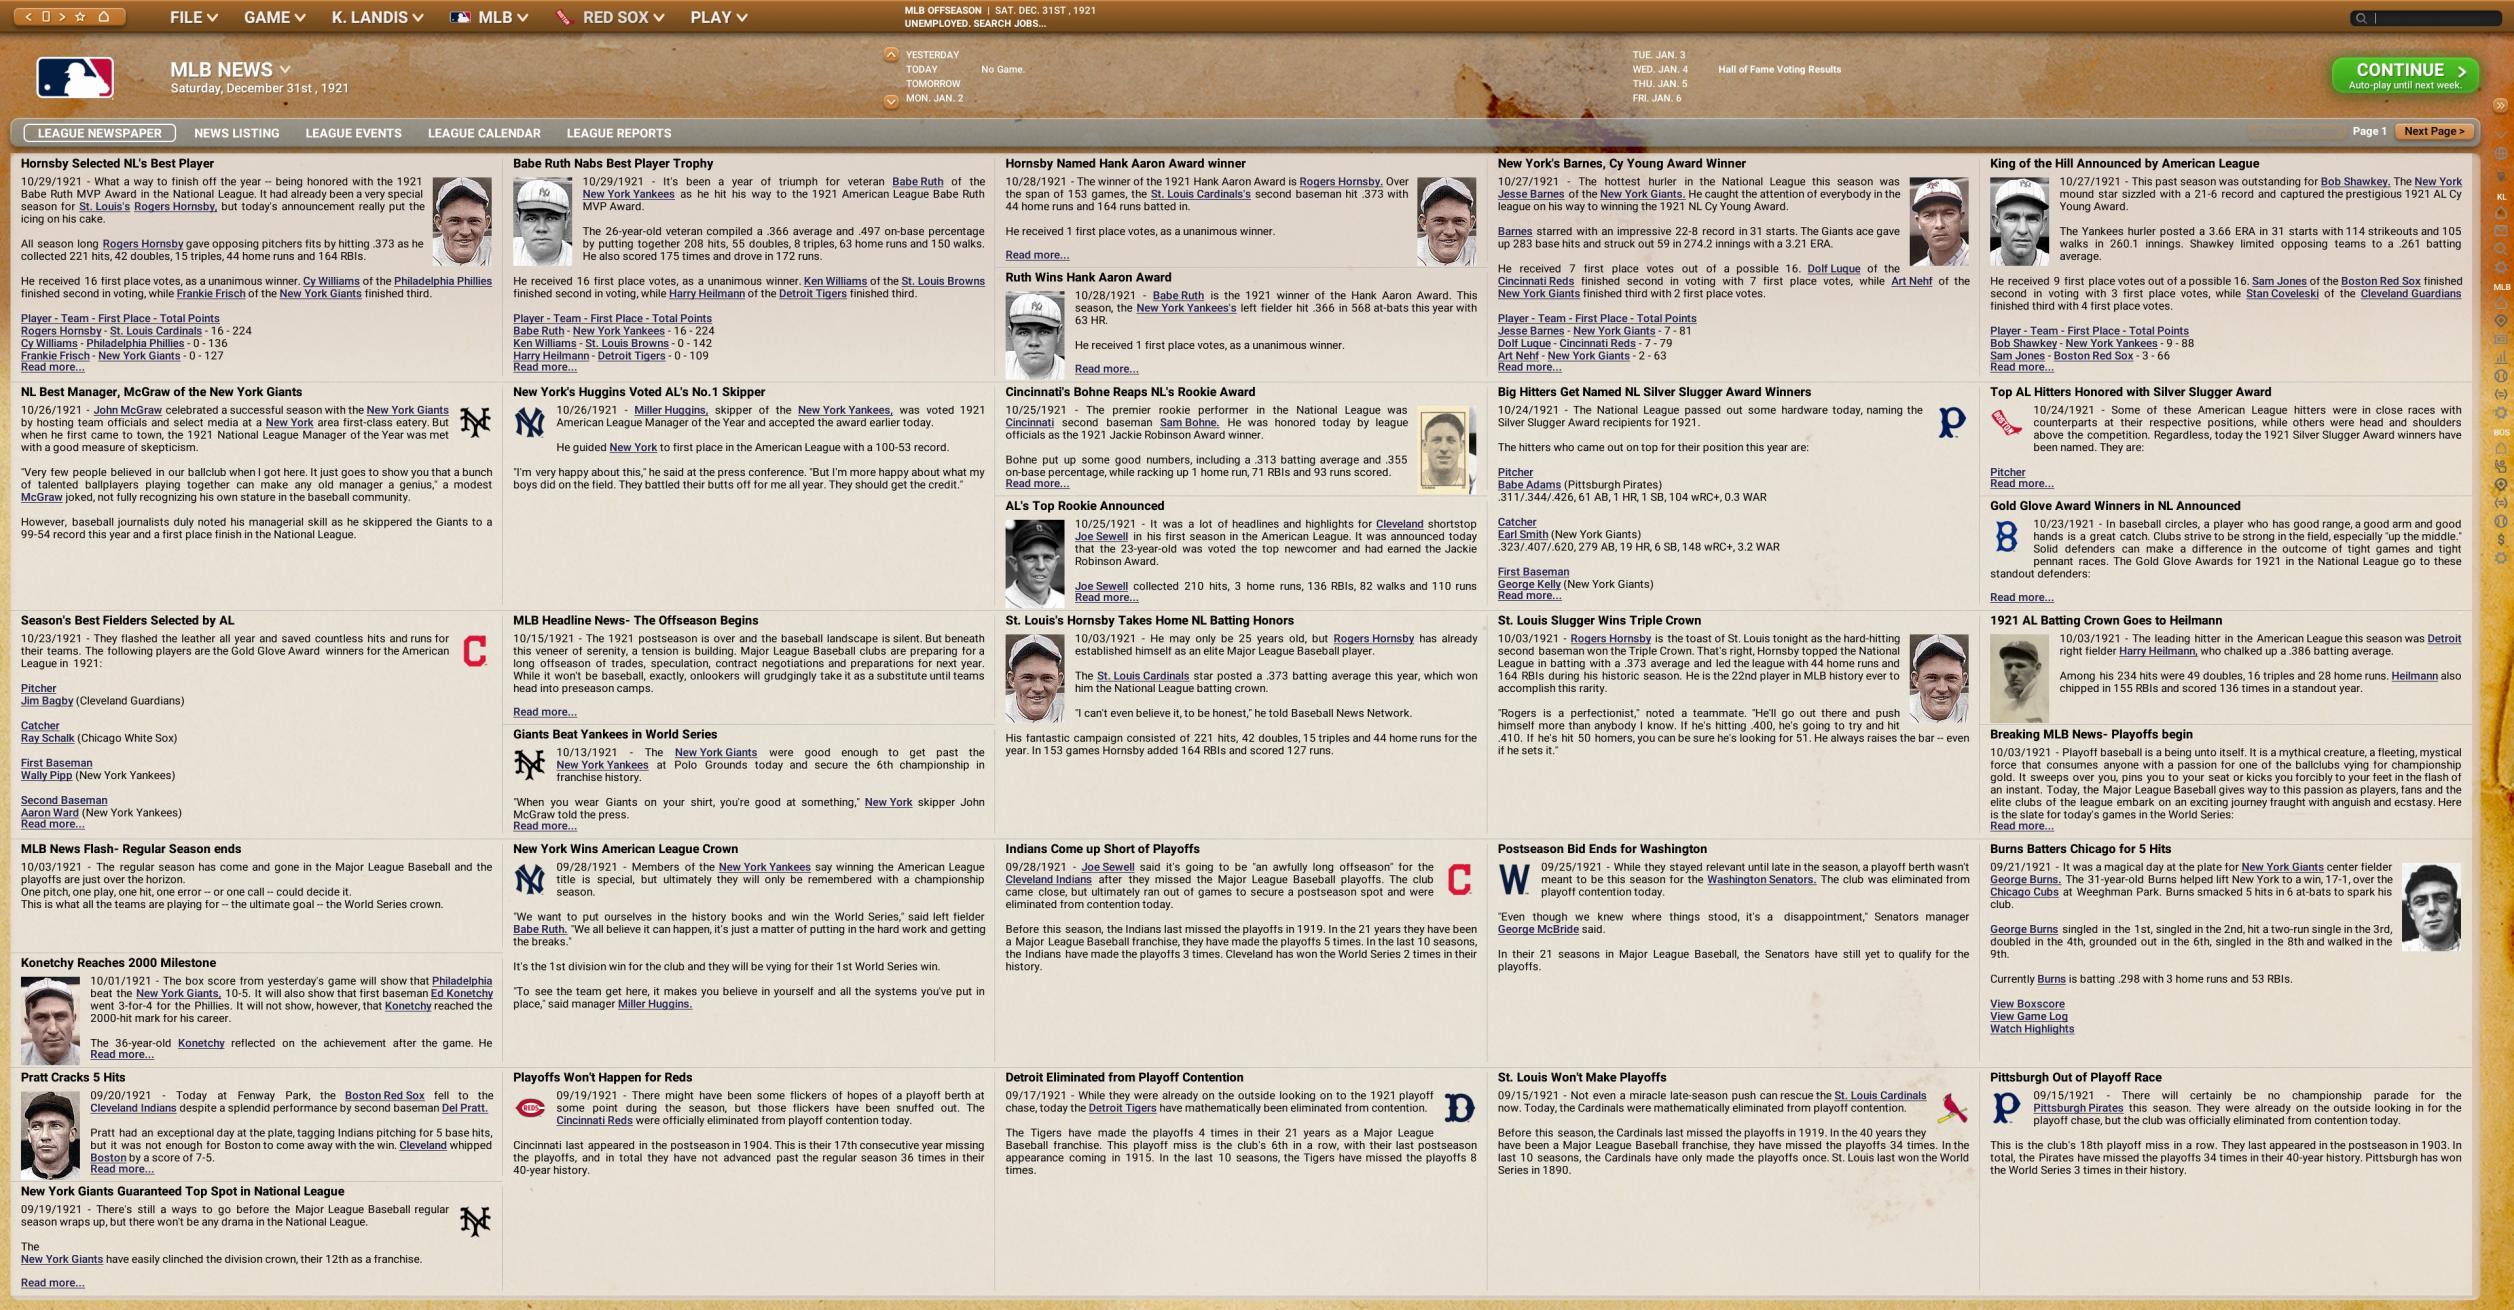Click George Burns photo thumbnail
The image size is (2514, 1310).
tap(2431, 907)
